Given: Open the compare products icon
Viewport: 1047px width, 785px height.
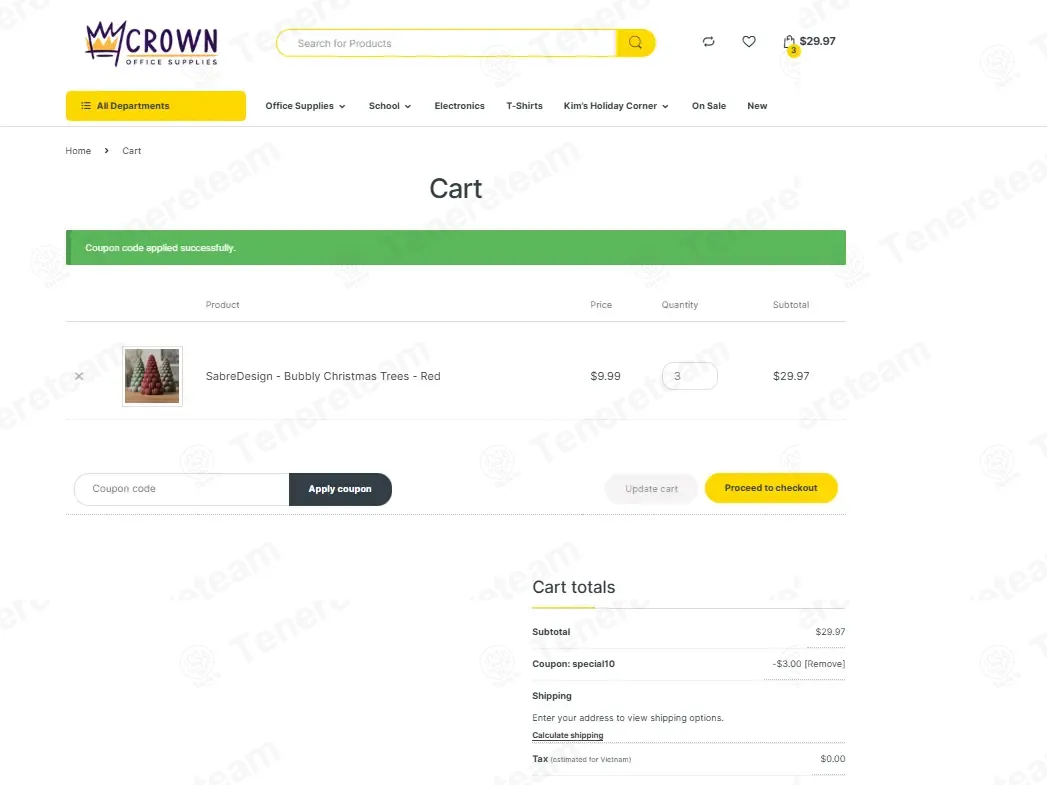Looking at the screenshot, I should point(708,41).
